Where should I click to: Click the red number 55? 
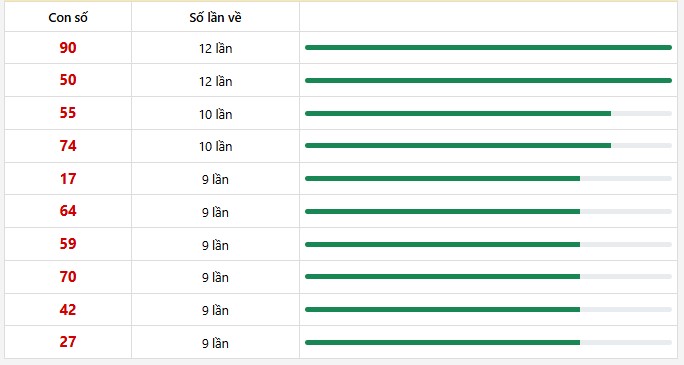click(x=68, y=113)
